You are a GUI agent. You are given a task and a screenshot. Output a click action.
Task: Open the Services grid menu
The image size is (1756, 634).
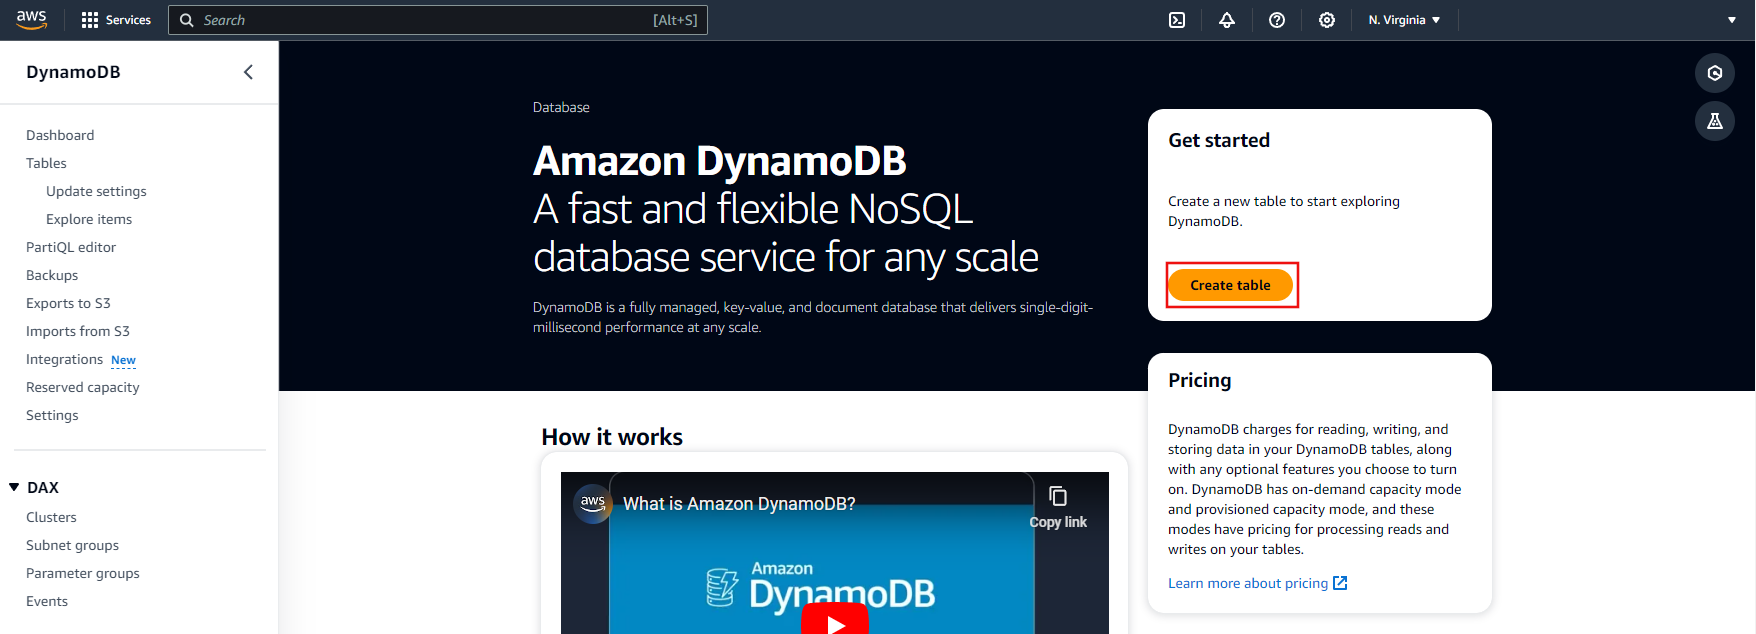tap(90, 20)
